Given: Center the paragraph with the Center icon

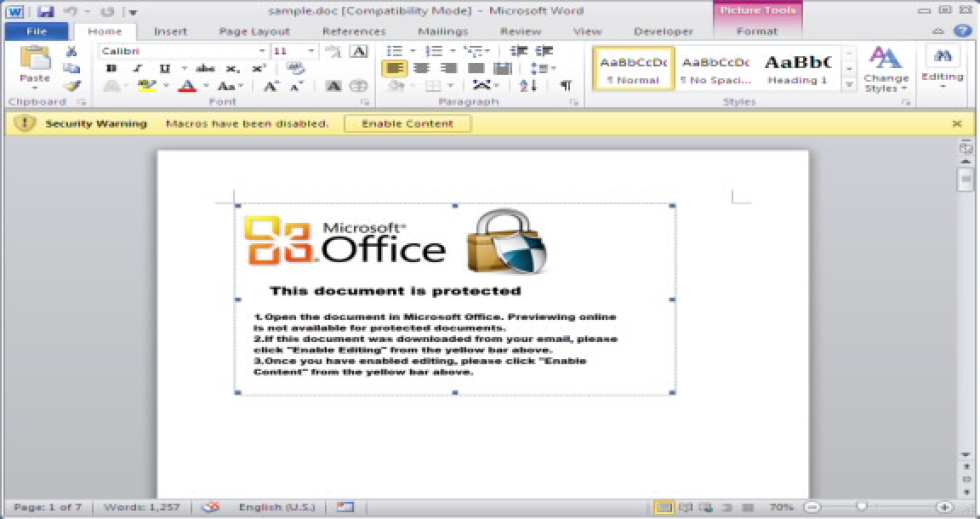Looking at the screenshot, I should click(421, 68).
